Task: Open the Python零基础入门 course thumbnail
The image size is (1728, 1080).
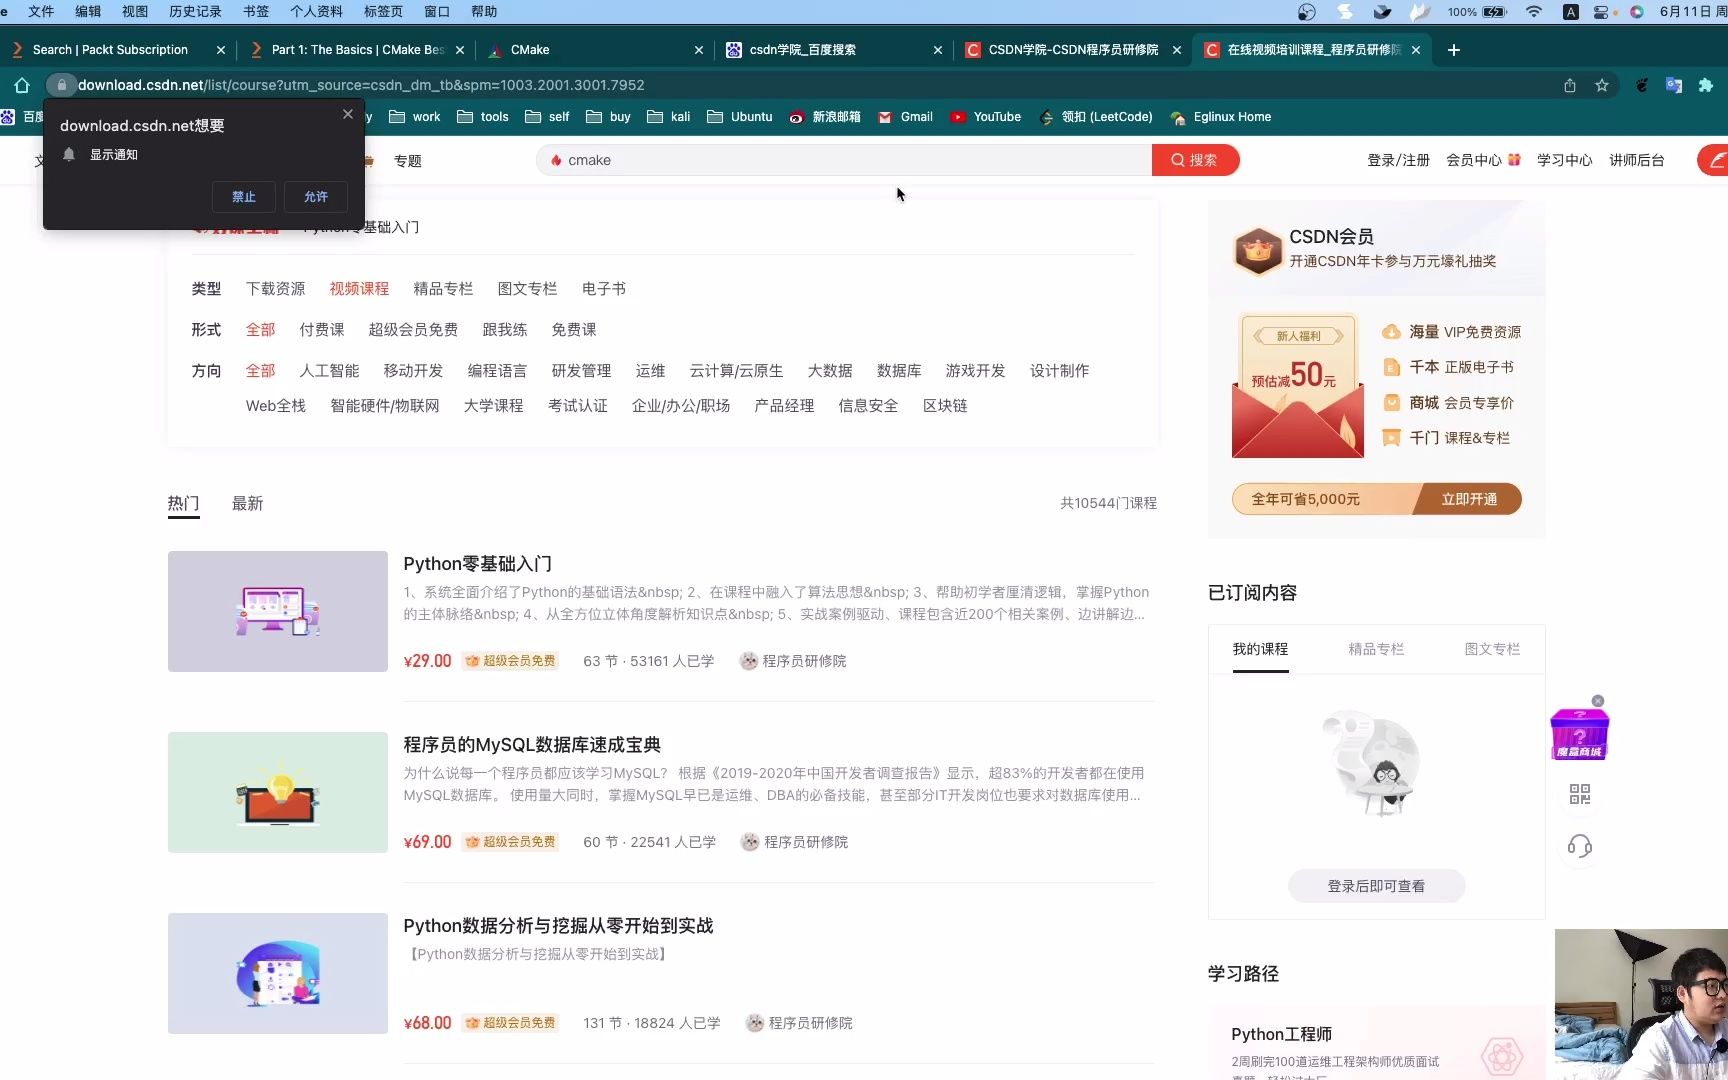Action: pos(278,611)
